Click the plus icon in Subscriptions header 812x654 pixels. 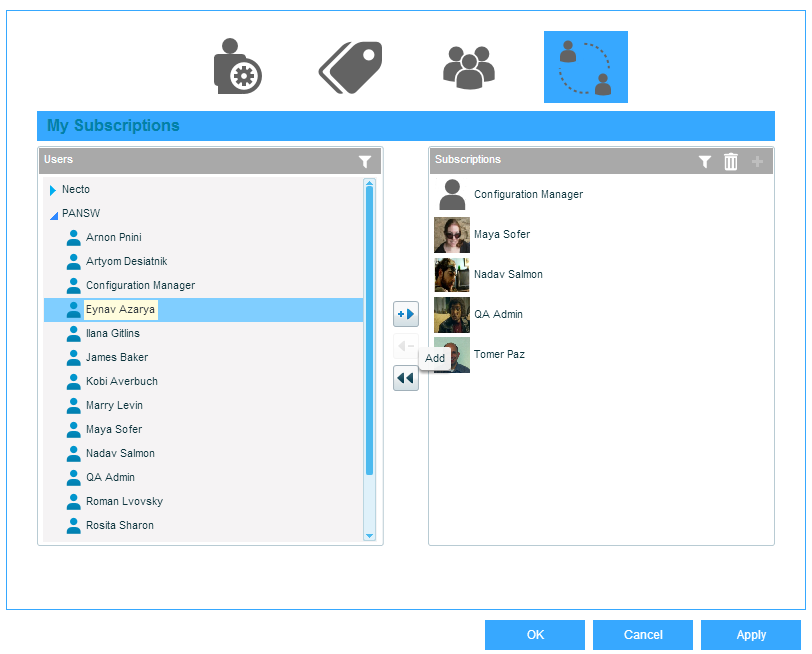click(x=757, y=161)
